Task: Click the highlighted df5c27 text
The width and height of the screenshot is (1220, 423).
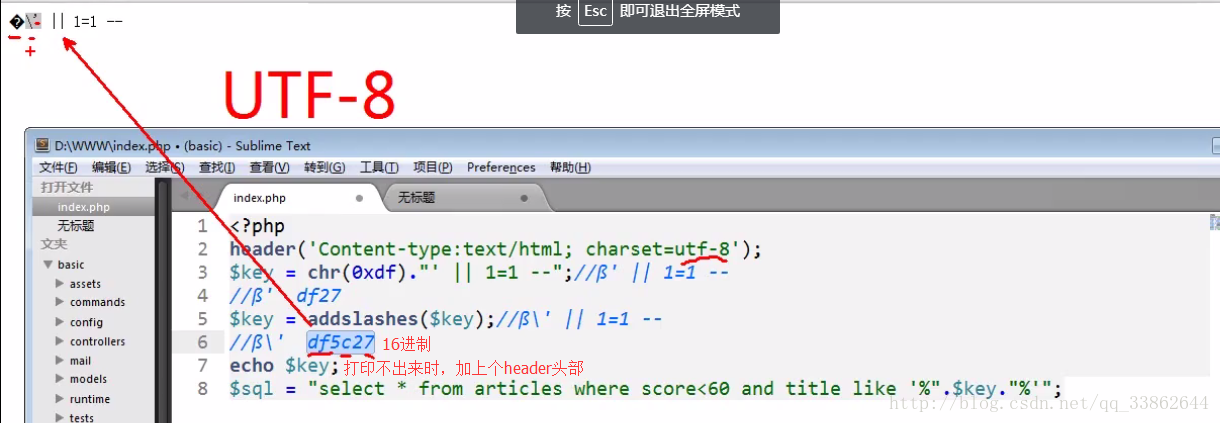Action: [341, 343]
